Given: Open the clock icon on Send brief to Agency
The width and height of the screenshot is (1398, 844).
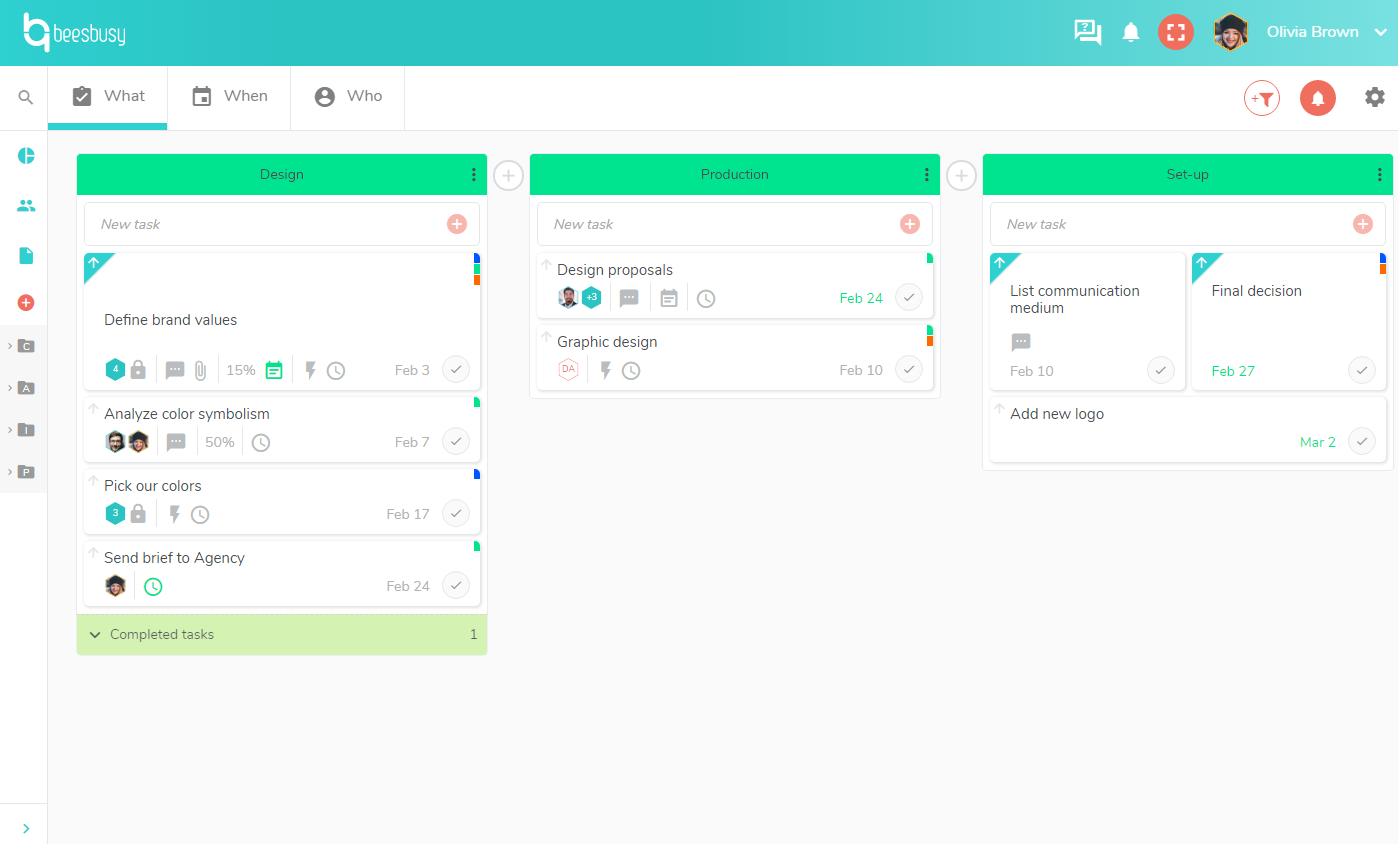Looking at the screenshot, I should pos(152,586).
